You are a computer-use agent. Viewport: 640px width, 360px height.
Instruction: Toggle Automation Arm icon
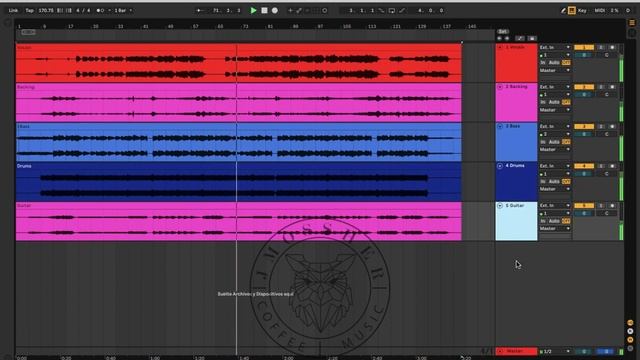299,11
